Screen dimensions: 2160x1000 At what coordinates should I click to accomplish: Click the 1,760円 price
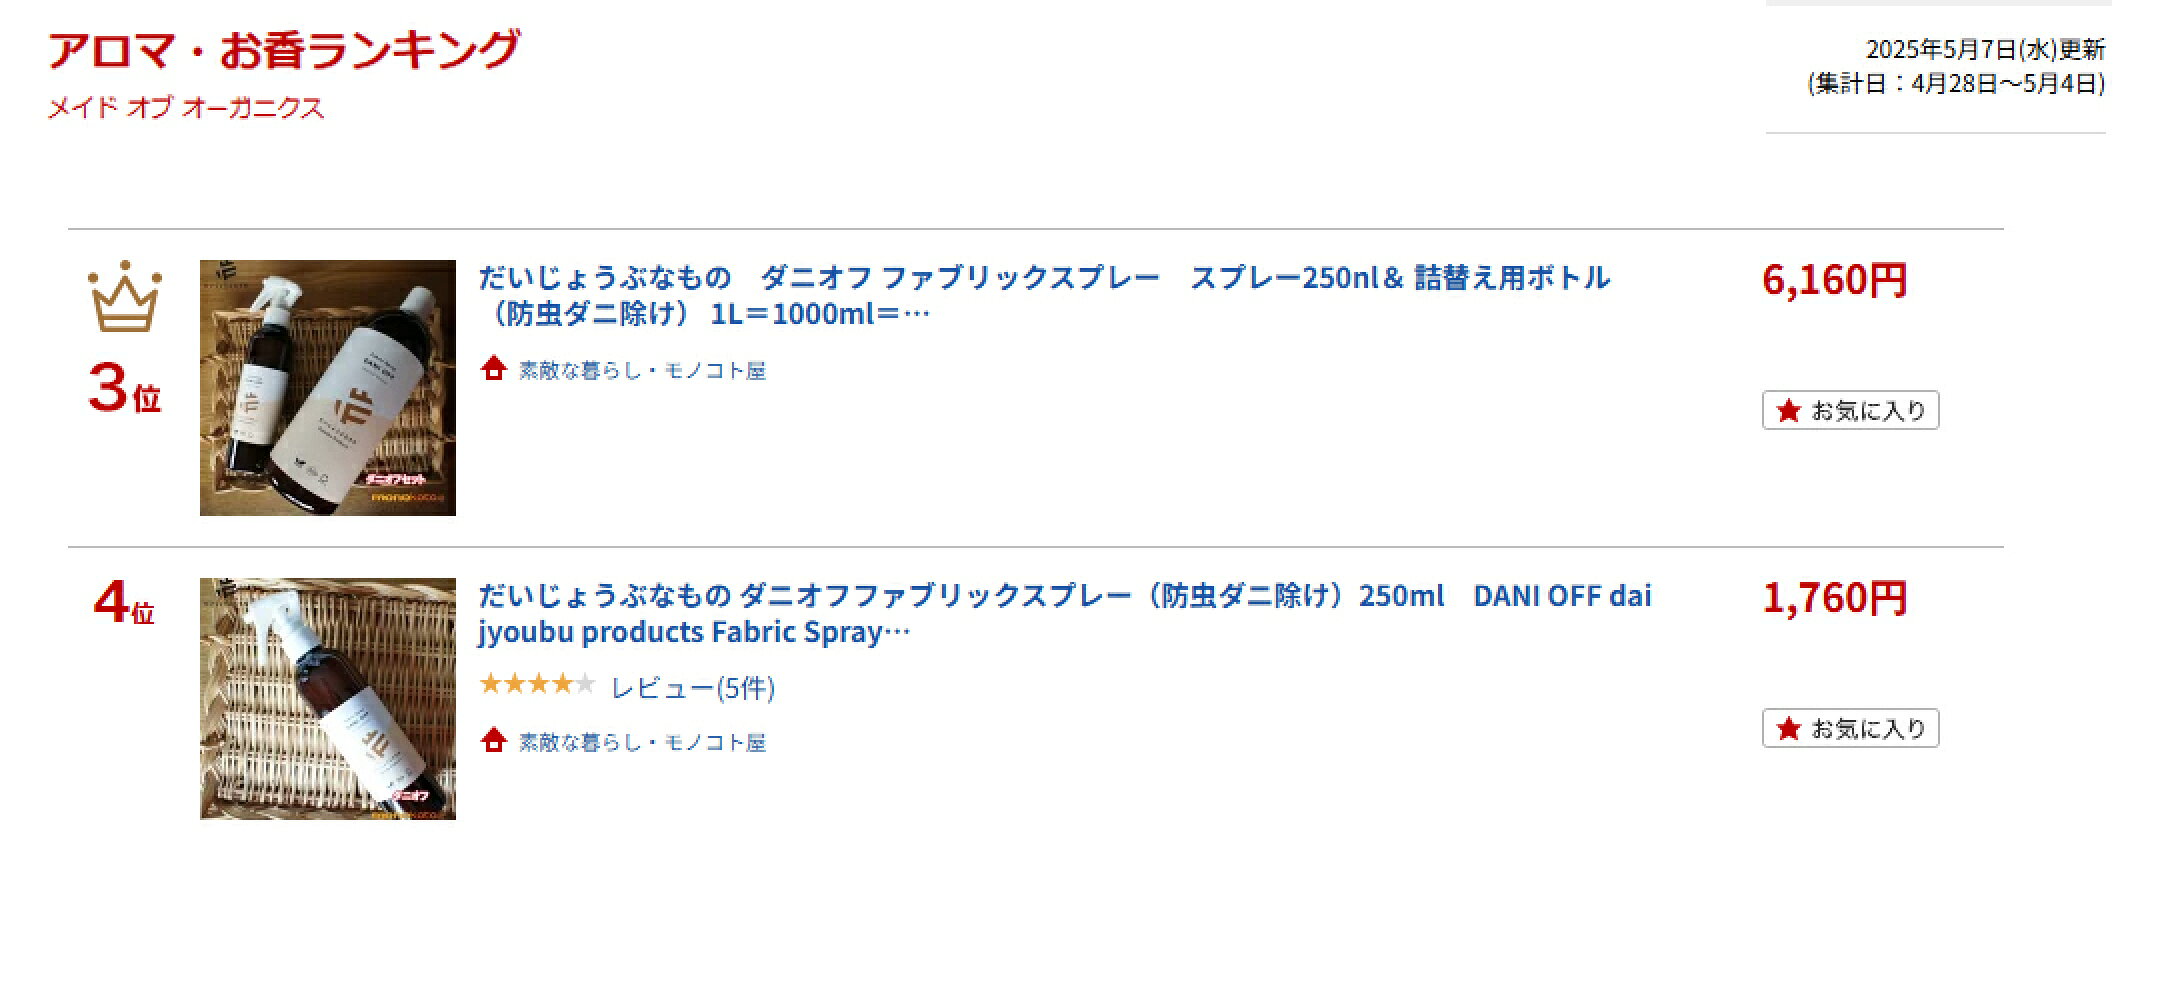1835,598
